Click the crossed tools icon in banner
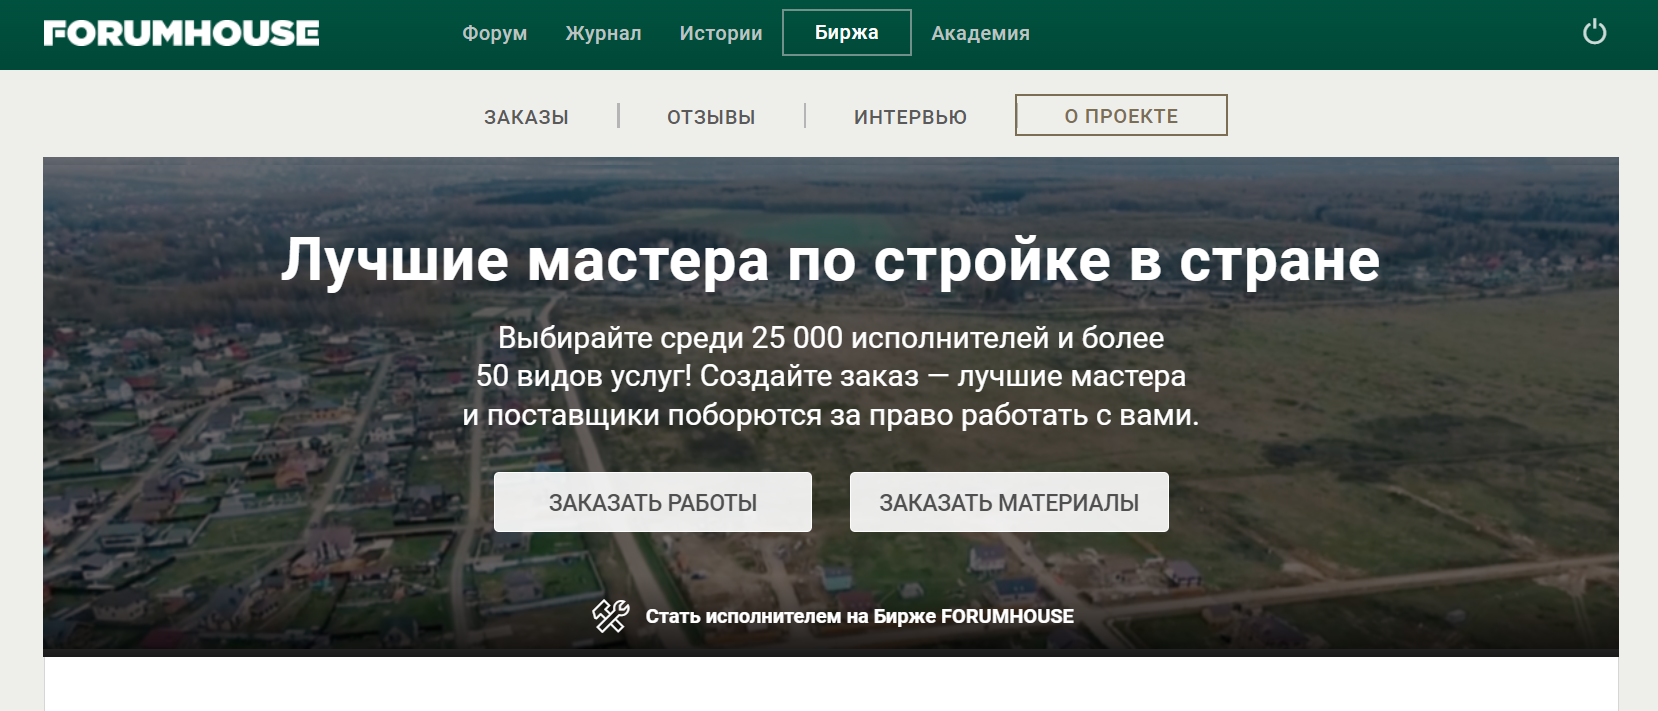Image resolution: width=1658 pixels, height=711 pixels. [x=610, y=616]
